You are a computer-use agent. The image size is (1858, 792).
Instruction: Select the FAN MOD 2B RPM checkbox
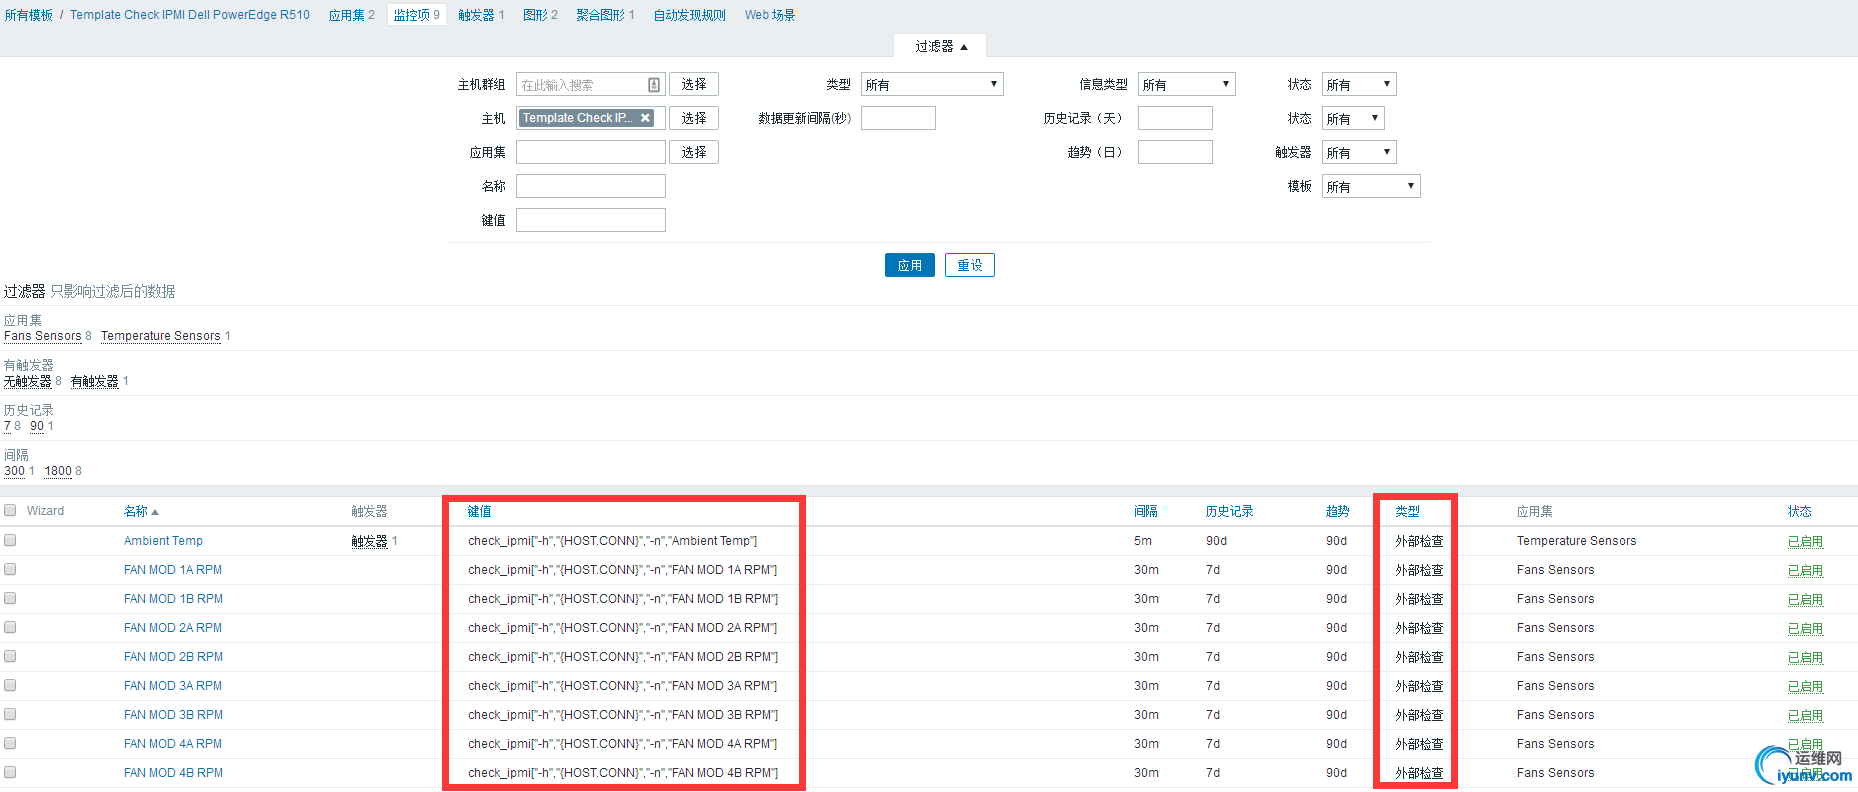point(10,656)
